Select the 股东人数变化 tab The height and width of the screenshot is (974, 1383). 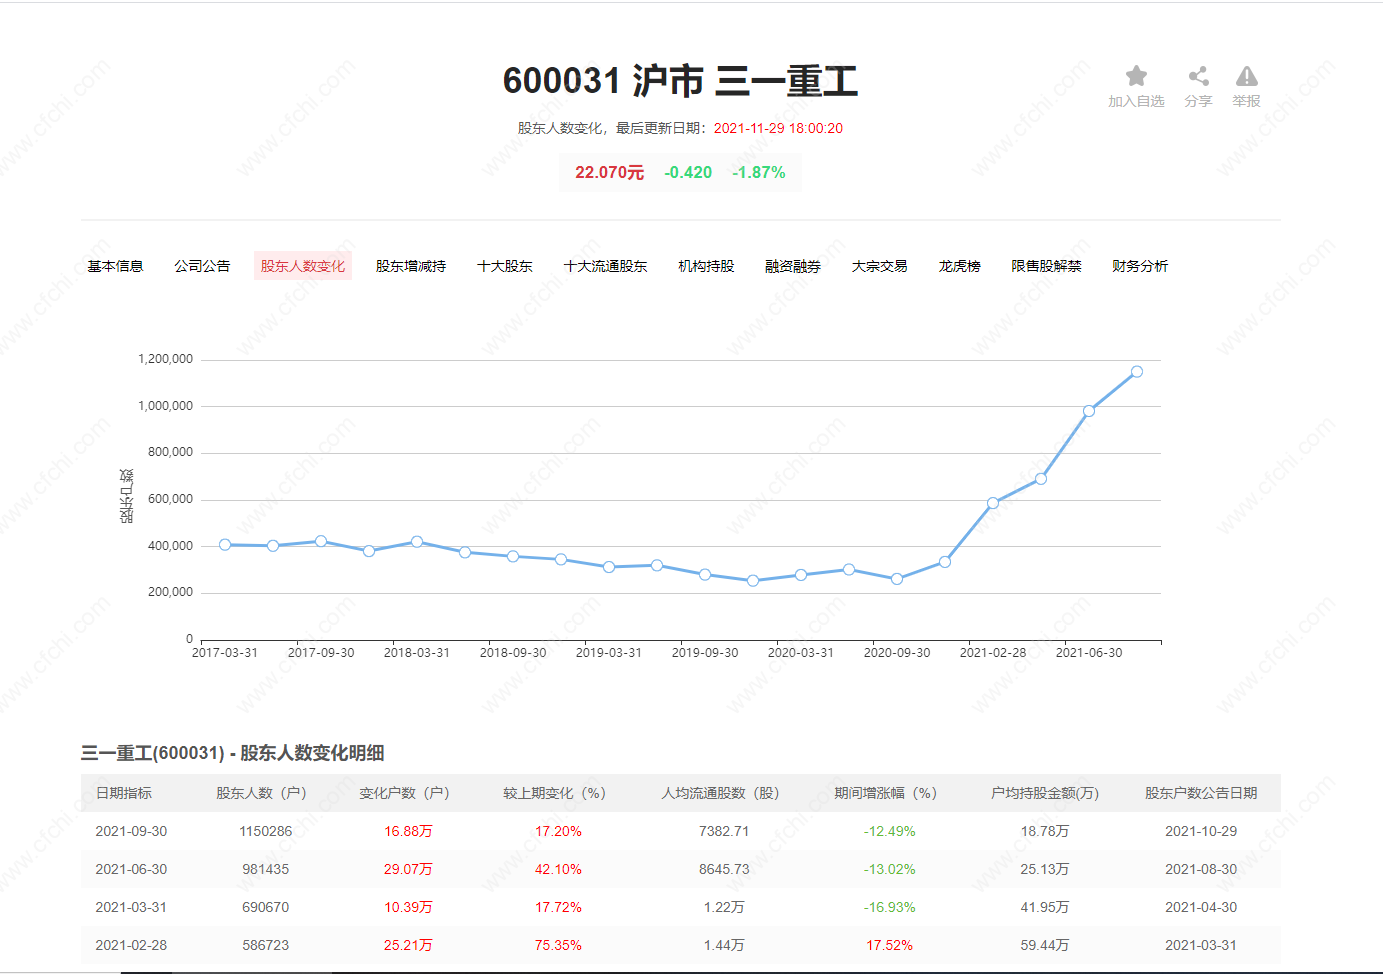[303, 266]
